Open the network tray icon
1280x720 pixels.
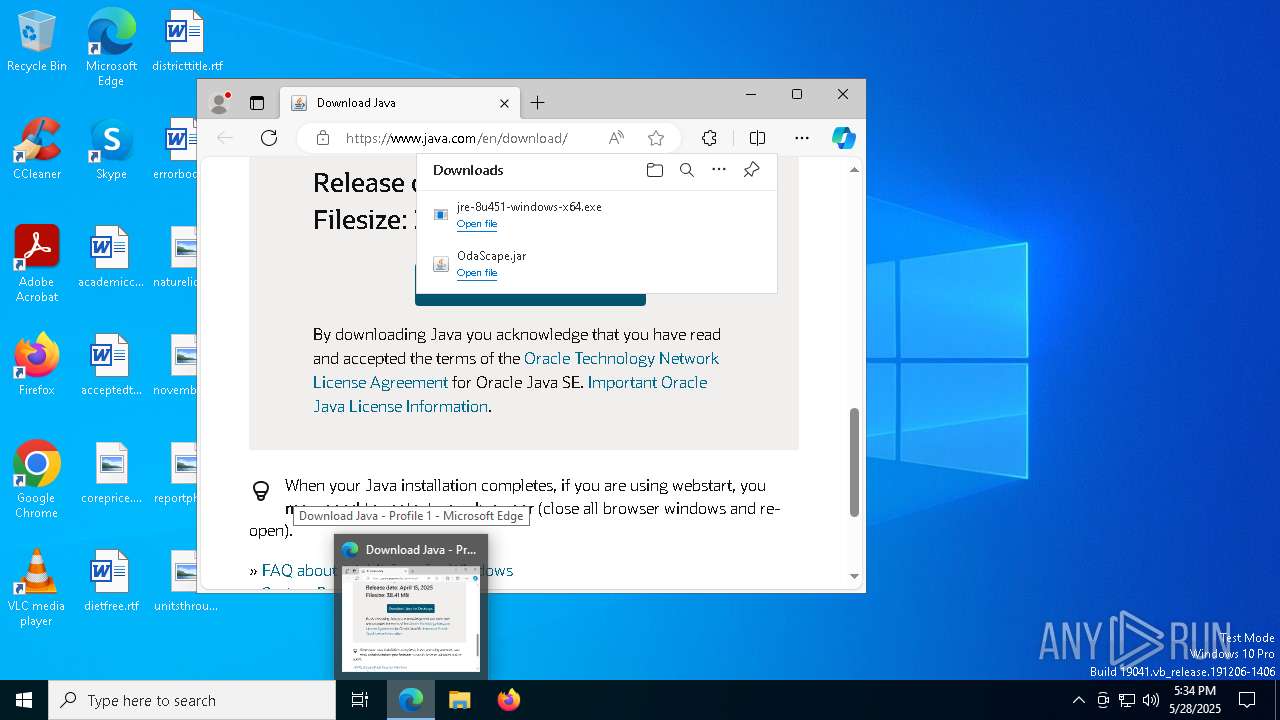1127,700
